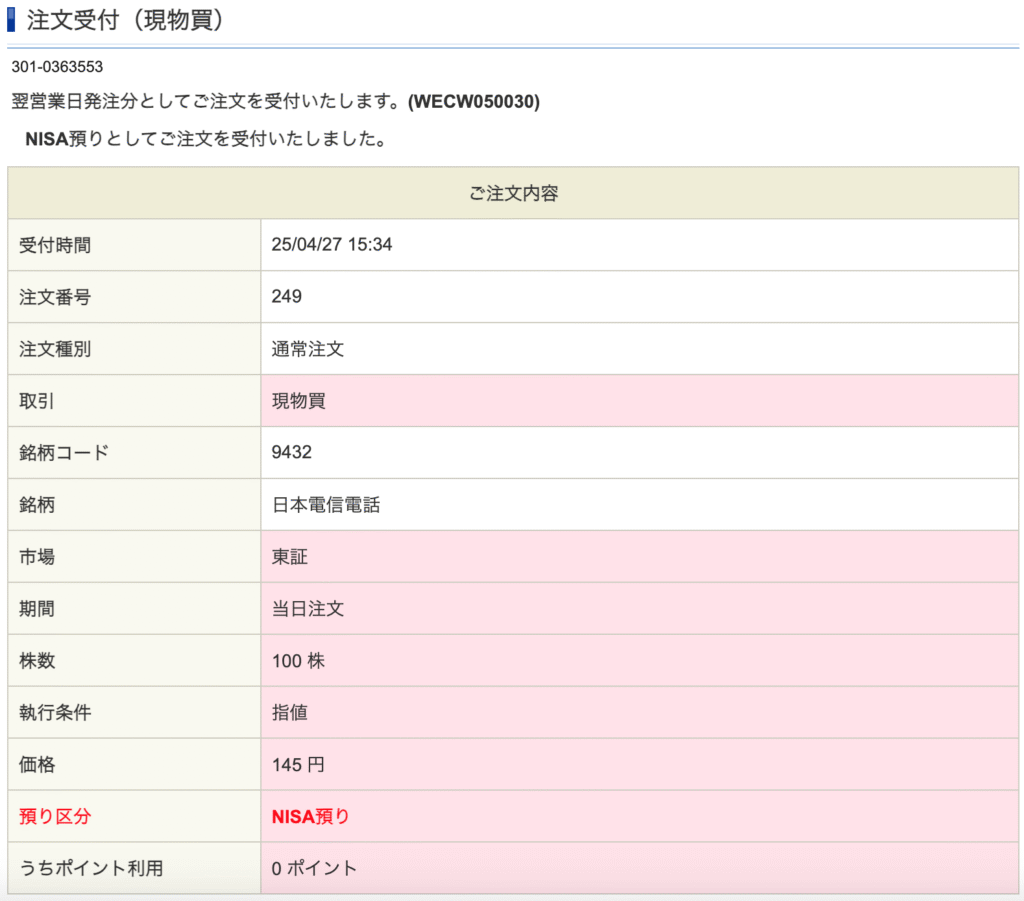Image resolution: width=1024 pixels, height=901 pixels.
Task: Click the 取引 label
Action: [37, 400]
